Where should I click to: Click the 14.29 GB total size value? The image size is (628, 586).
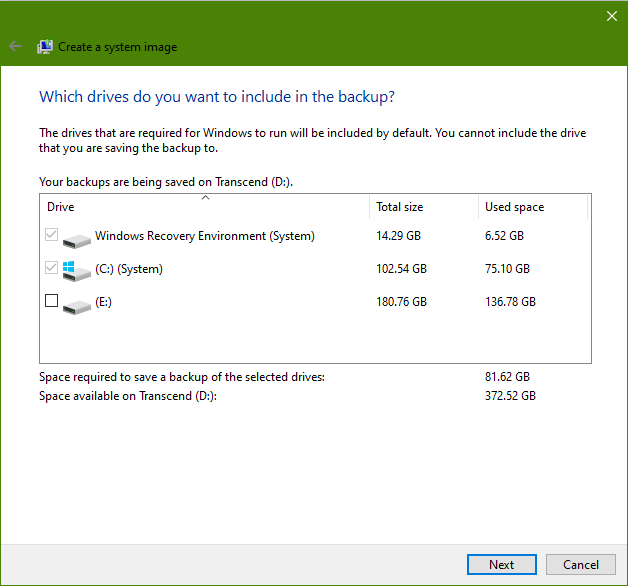click(399, 236)
